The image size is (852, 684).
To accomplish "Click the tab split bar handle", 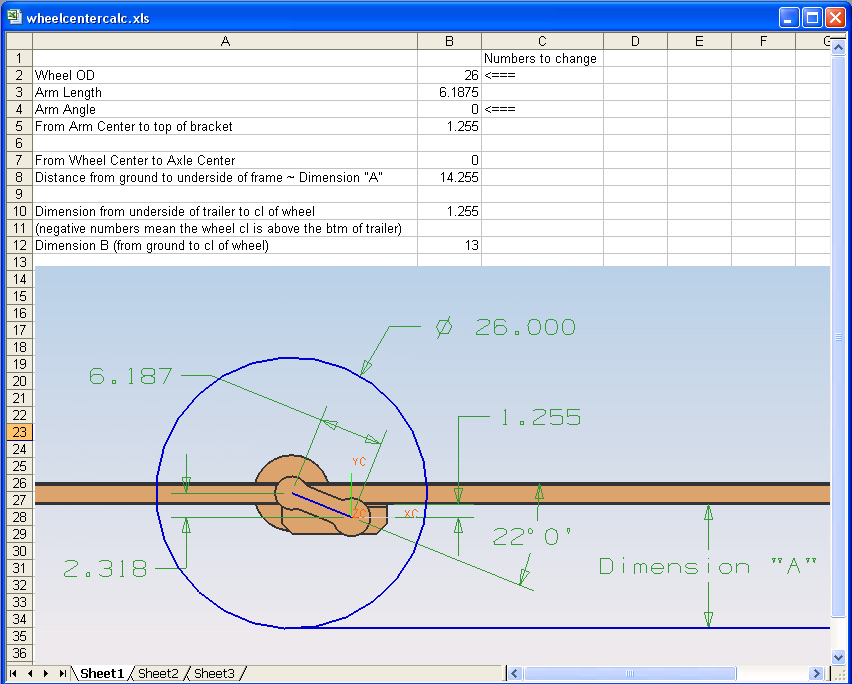I will coord(505,674).
